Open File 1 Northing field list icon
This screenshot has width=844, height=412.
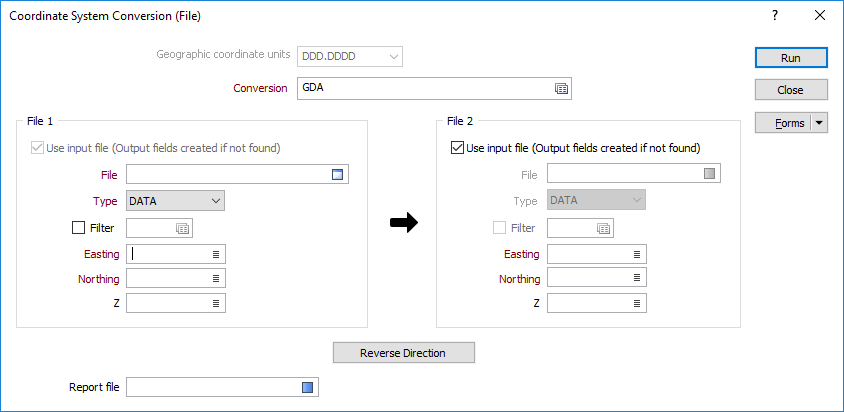tap(216, 278)
